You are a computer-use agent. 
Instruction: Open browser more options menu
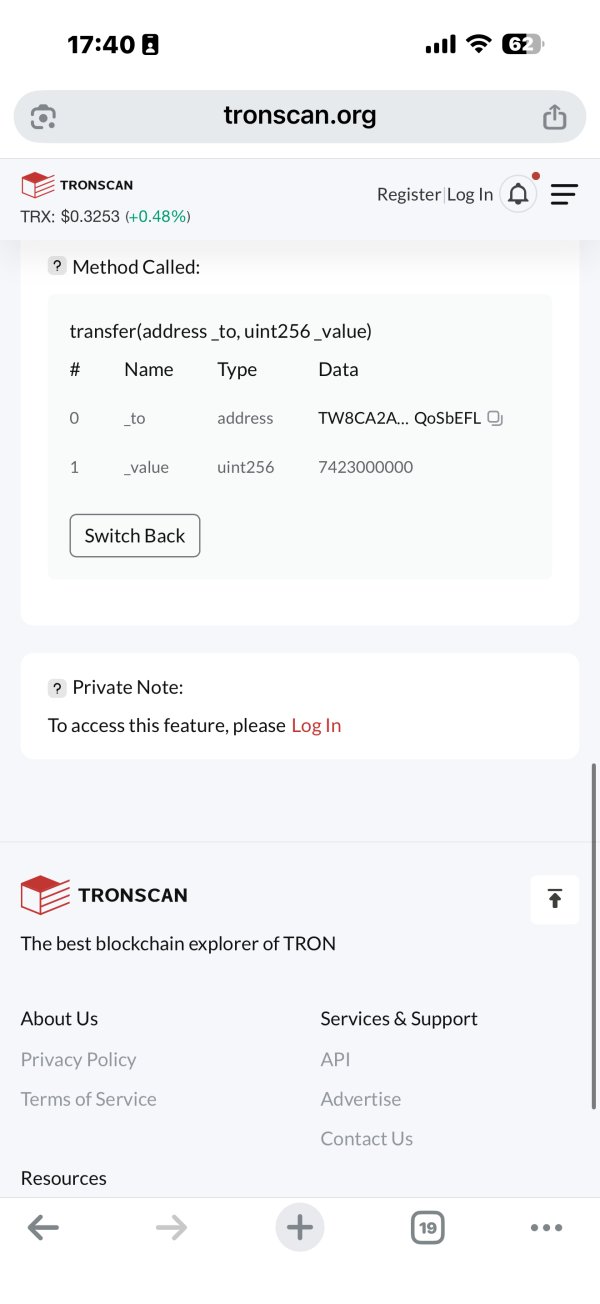click(x=546, y=1228)
